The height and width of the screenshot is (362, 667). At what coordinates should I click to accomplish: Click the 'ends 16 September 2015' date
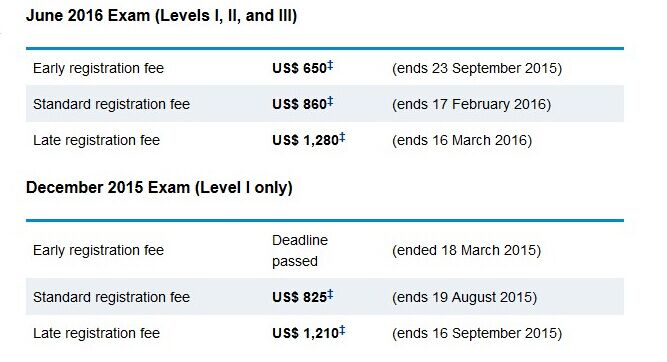point(477,333)
